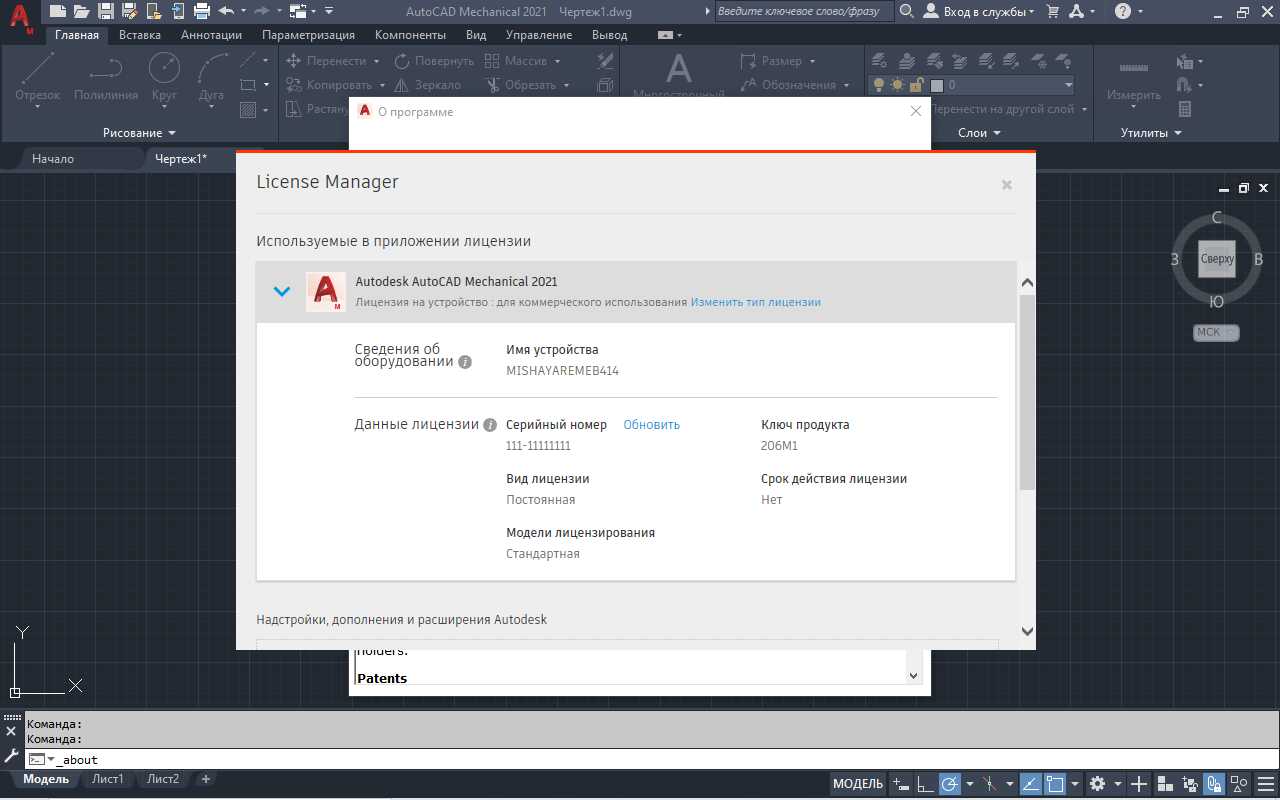Click the search magnifier icon in title bar
Screen dimensions: 1280x800
click(906, 11)
